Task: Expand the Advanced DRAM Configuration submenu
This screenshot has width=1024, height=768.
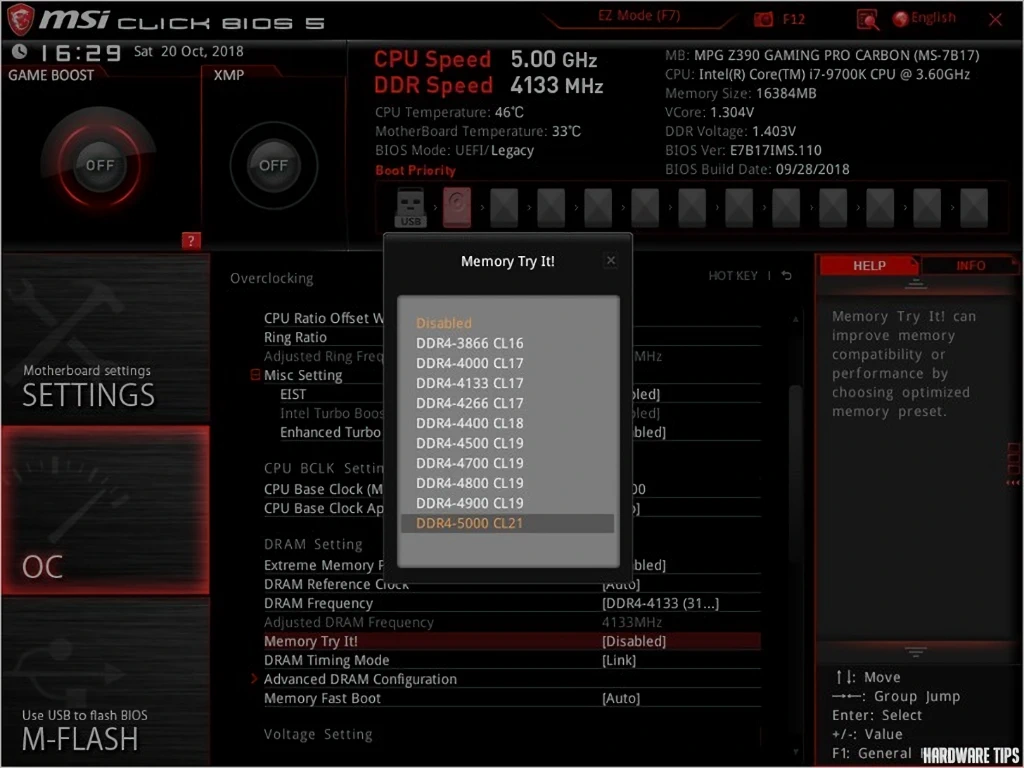Action: coord(360,679)
